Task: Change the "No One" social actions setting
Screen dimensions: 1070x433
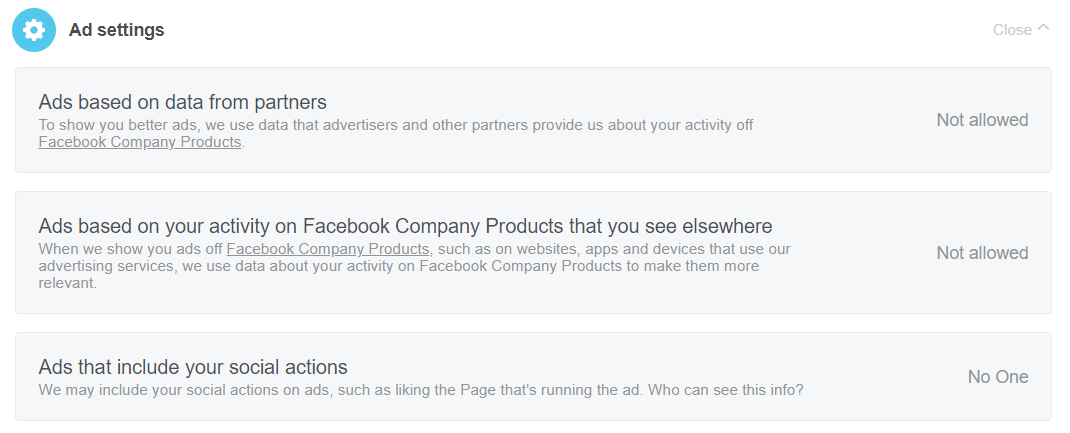Action: (x=997, y=377)
